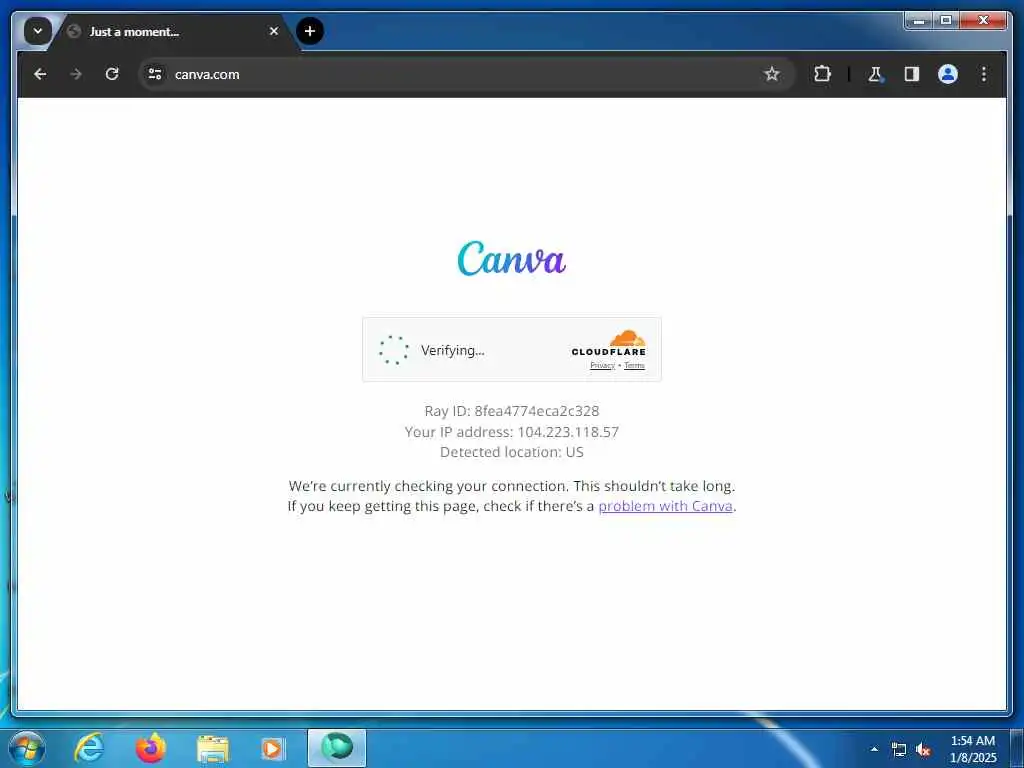The height and width of the screenshot is (768, 1024).
Task: Click the 'Detected location: US' text
Action: coord(511,452)
